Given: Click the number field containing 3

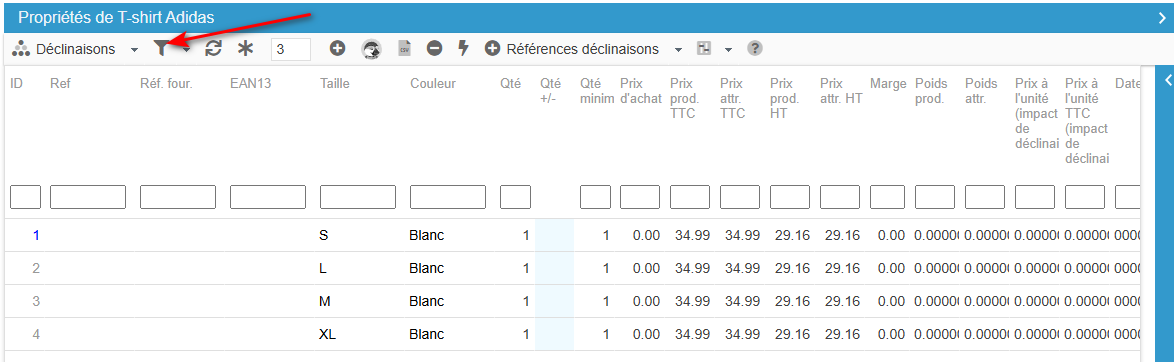Looking at the screenshot, I should click(x=291, y=49).
